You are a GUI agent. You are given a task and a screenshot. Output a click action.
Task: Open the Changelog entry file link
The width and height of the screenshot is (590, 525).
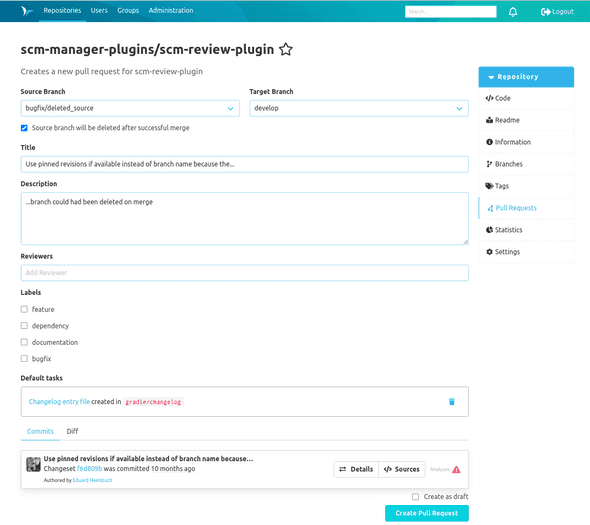(x=59, y=402)
